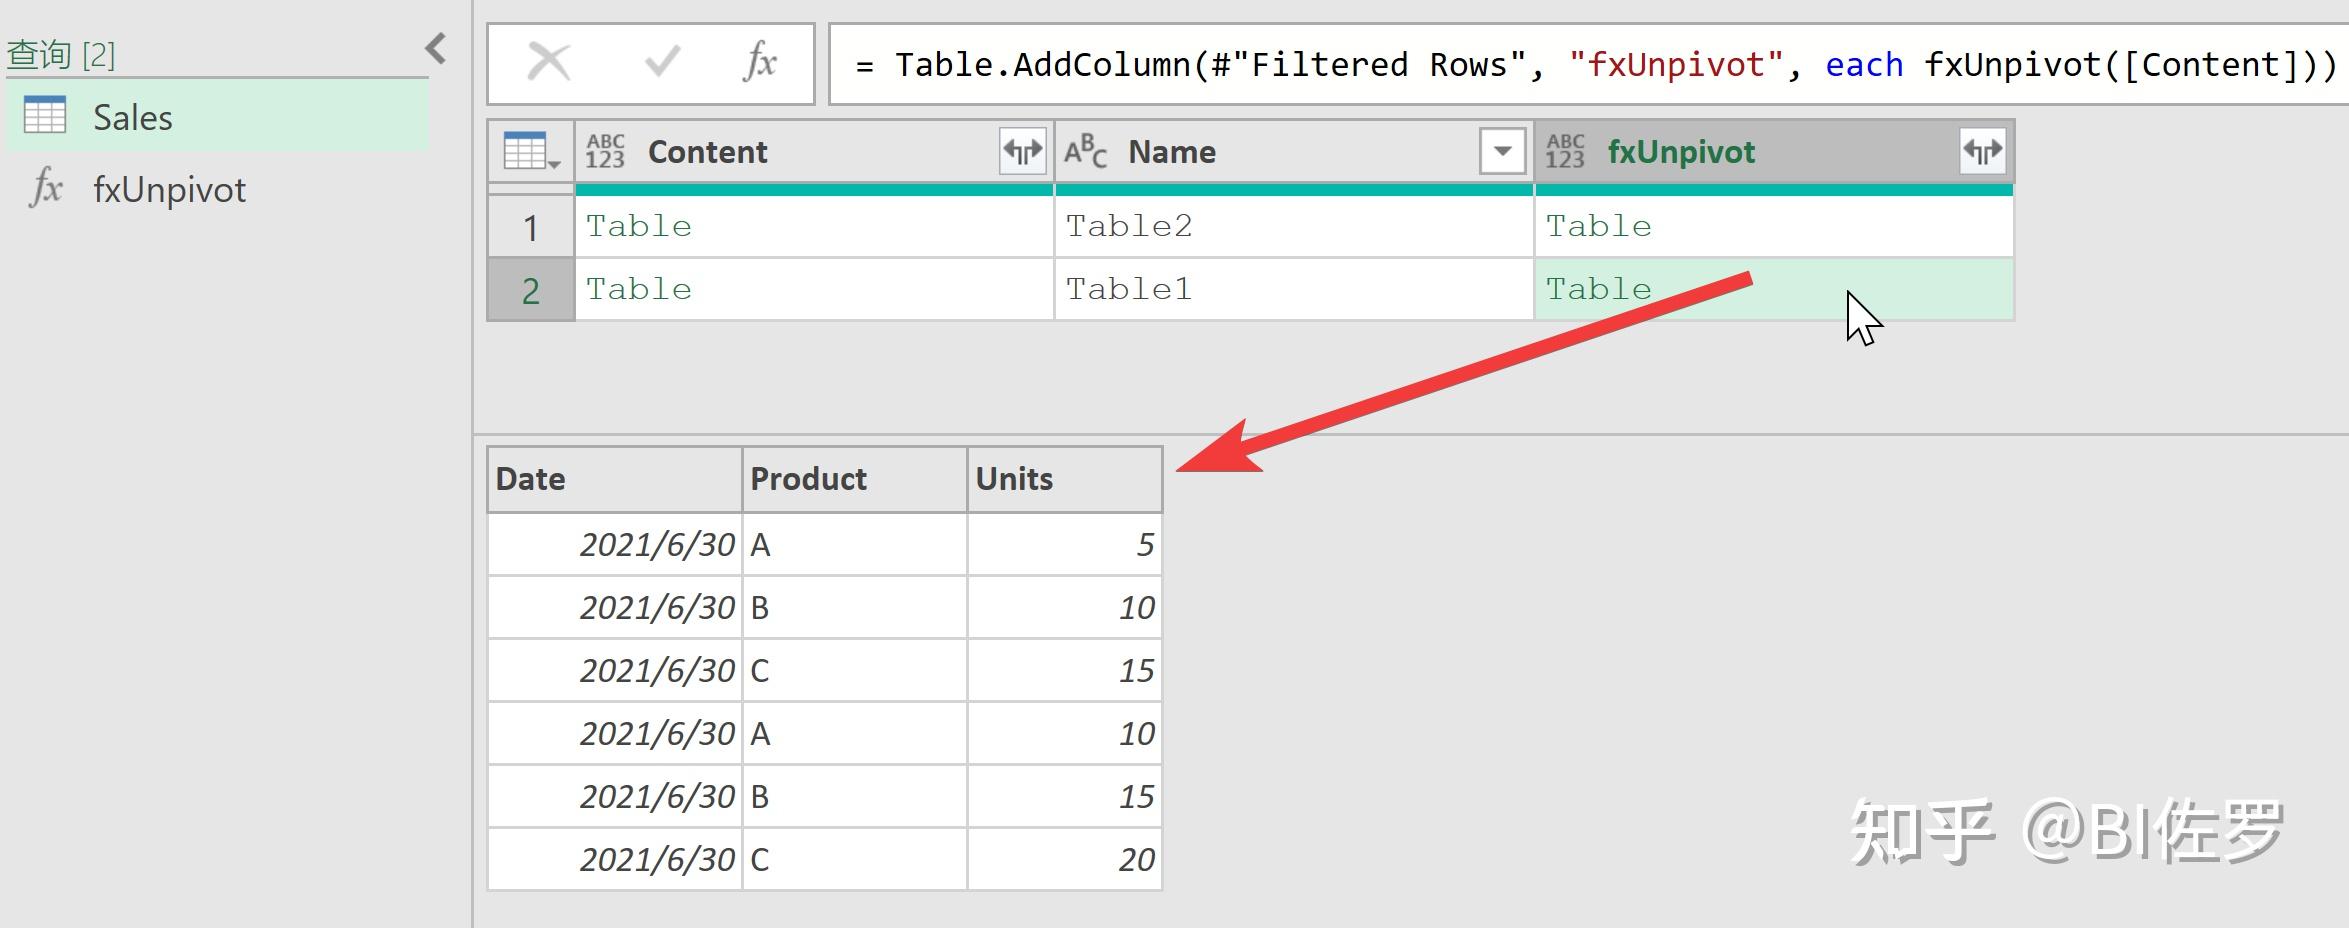Select the Content column header

[x=814, y=151]
